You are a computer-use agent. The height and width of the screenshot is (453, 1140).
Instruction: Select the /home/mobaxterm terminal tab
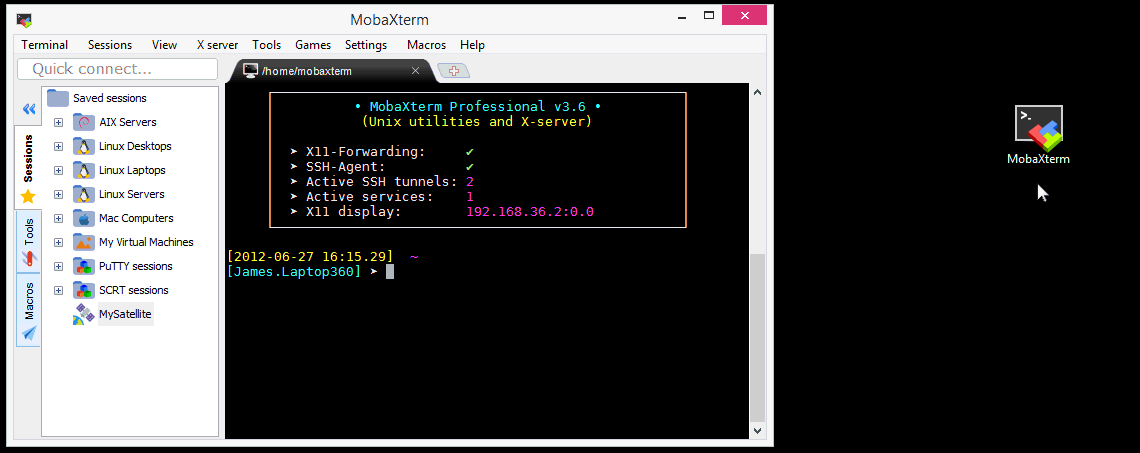click(x=332, y=71)
